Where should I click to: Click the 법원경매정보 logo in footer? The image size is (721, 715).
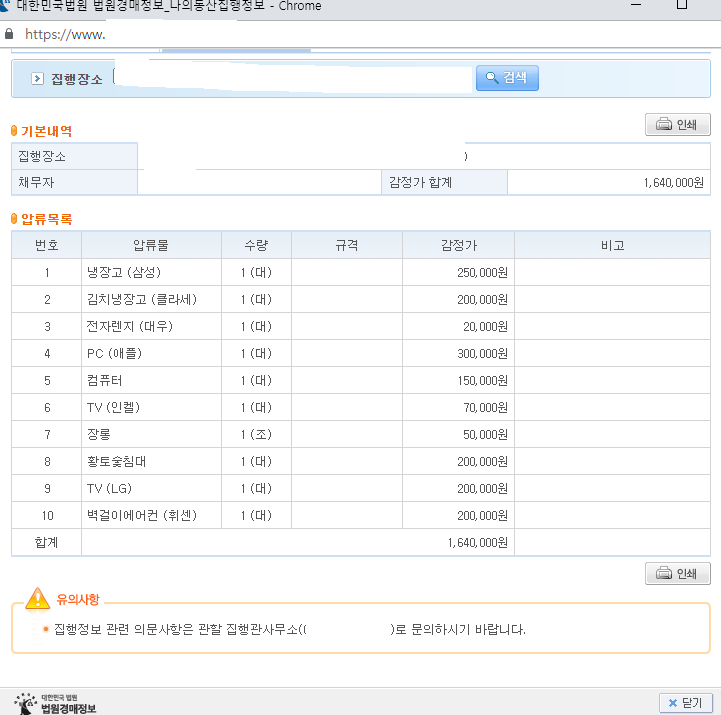(x=55, y=704)
